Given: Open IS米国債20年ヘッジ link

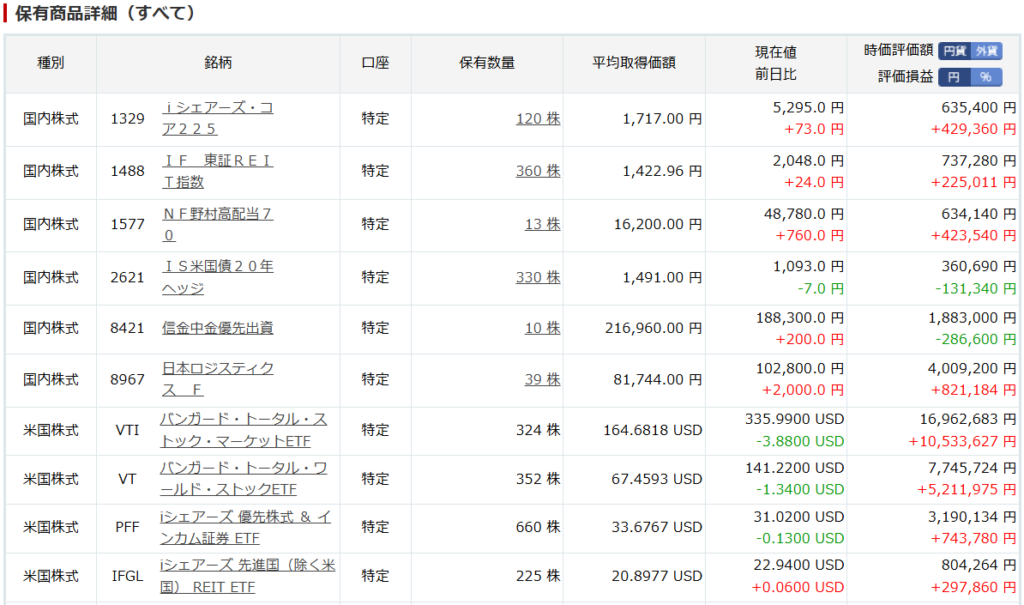Looking at the screenshot, I should coord(218,267).
